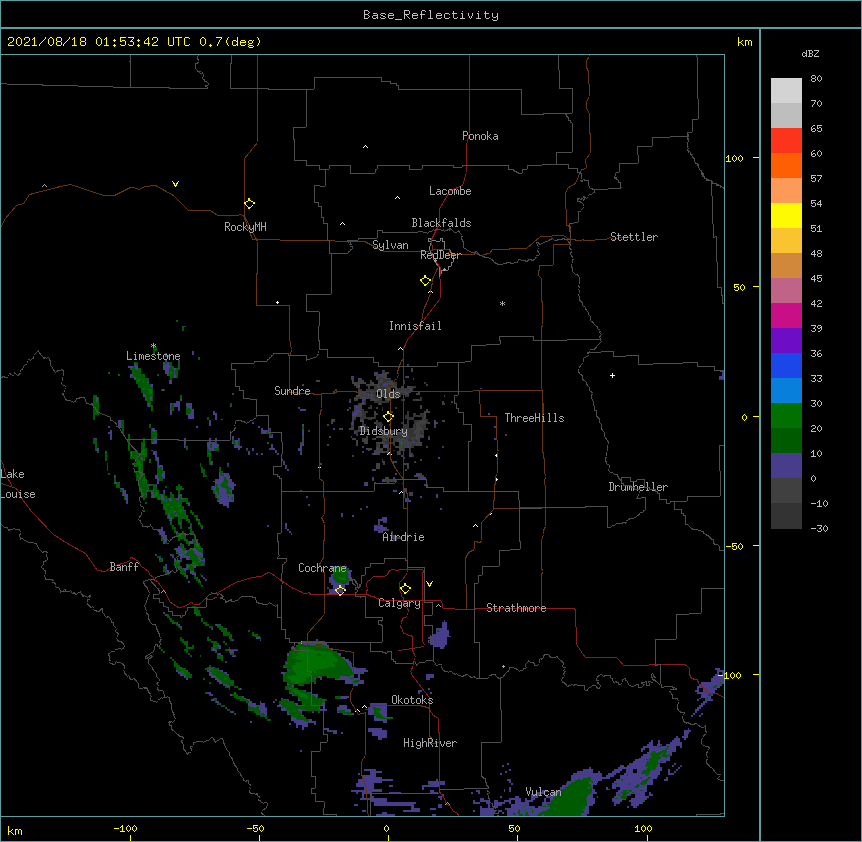Image resolution: width=862 pixels, height=842 pixels.
Task: Click the Banff city label
Action: tap(124, 567)
